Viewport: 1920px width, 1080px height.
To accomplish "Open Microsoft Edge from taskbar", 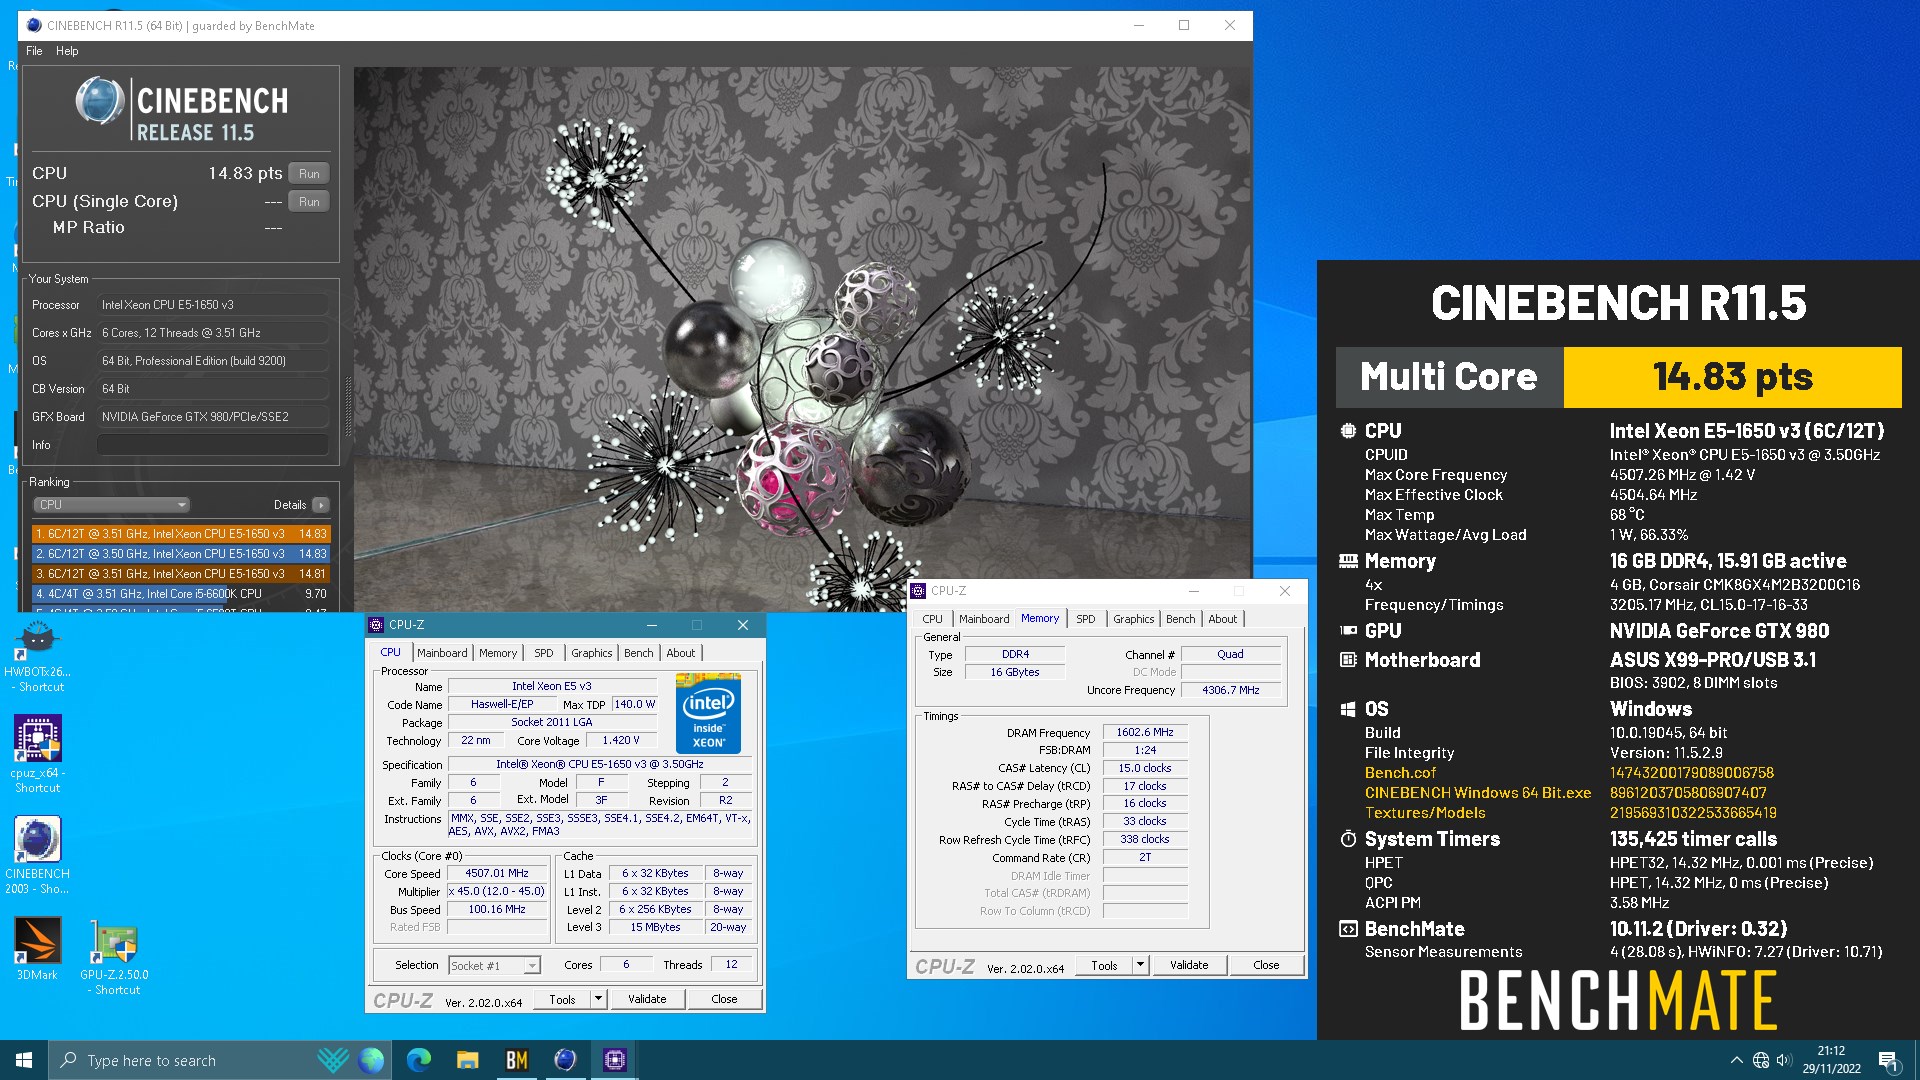I will coord(419,1060).
